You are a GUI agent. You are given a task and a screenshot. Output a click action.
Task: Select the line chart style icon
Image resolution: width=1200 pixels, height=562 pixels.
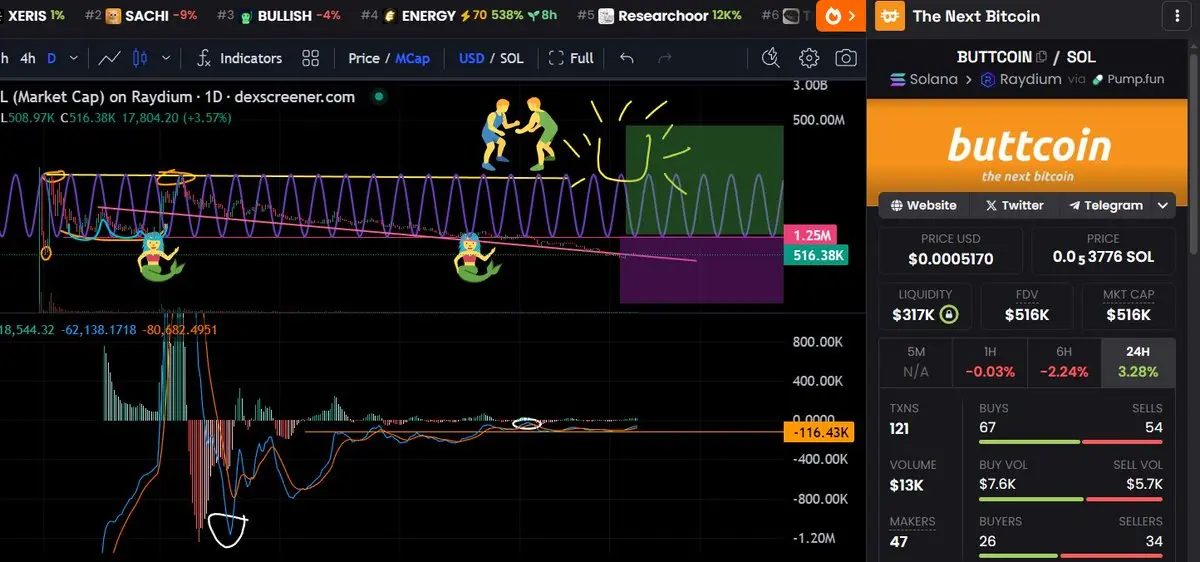(x=109, y=58)
